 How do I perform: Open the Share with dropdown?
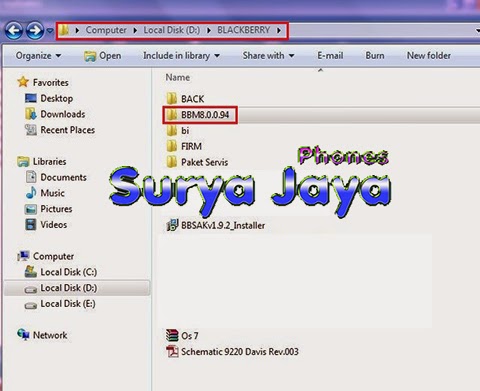coord(268,56)
